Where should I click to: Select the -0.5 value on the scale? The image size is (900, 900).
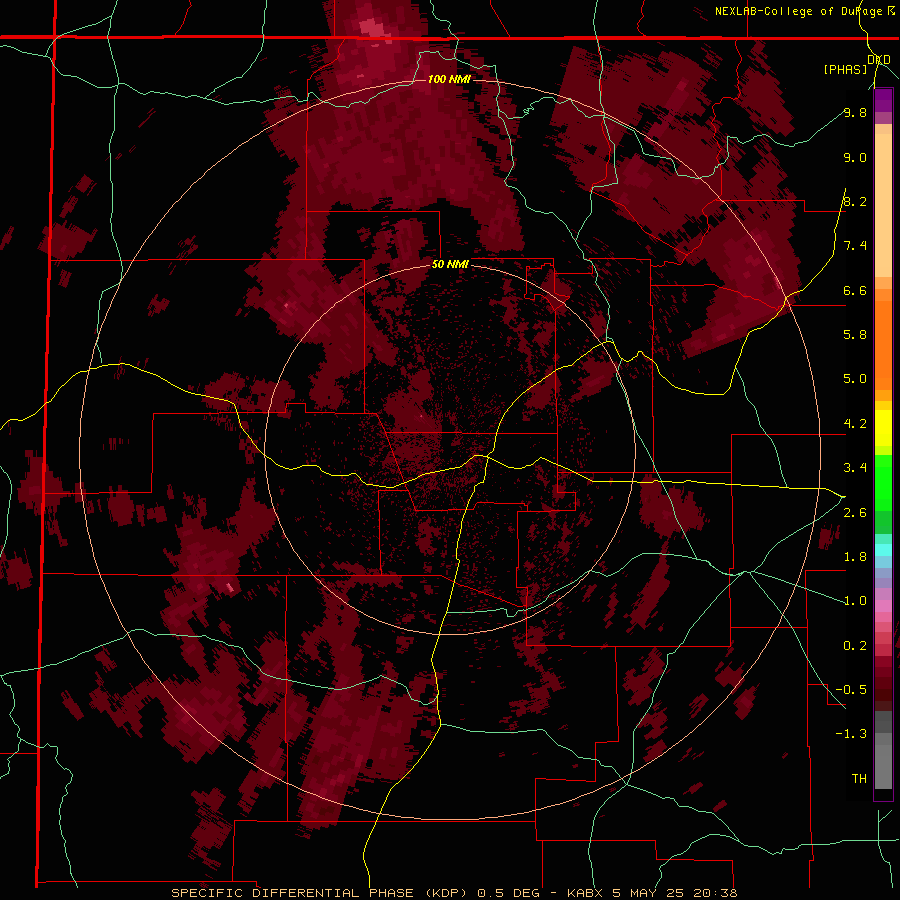pyautogui.click(x=851, y=690)
